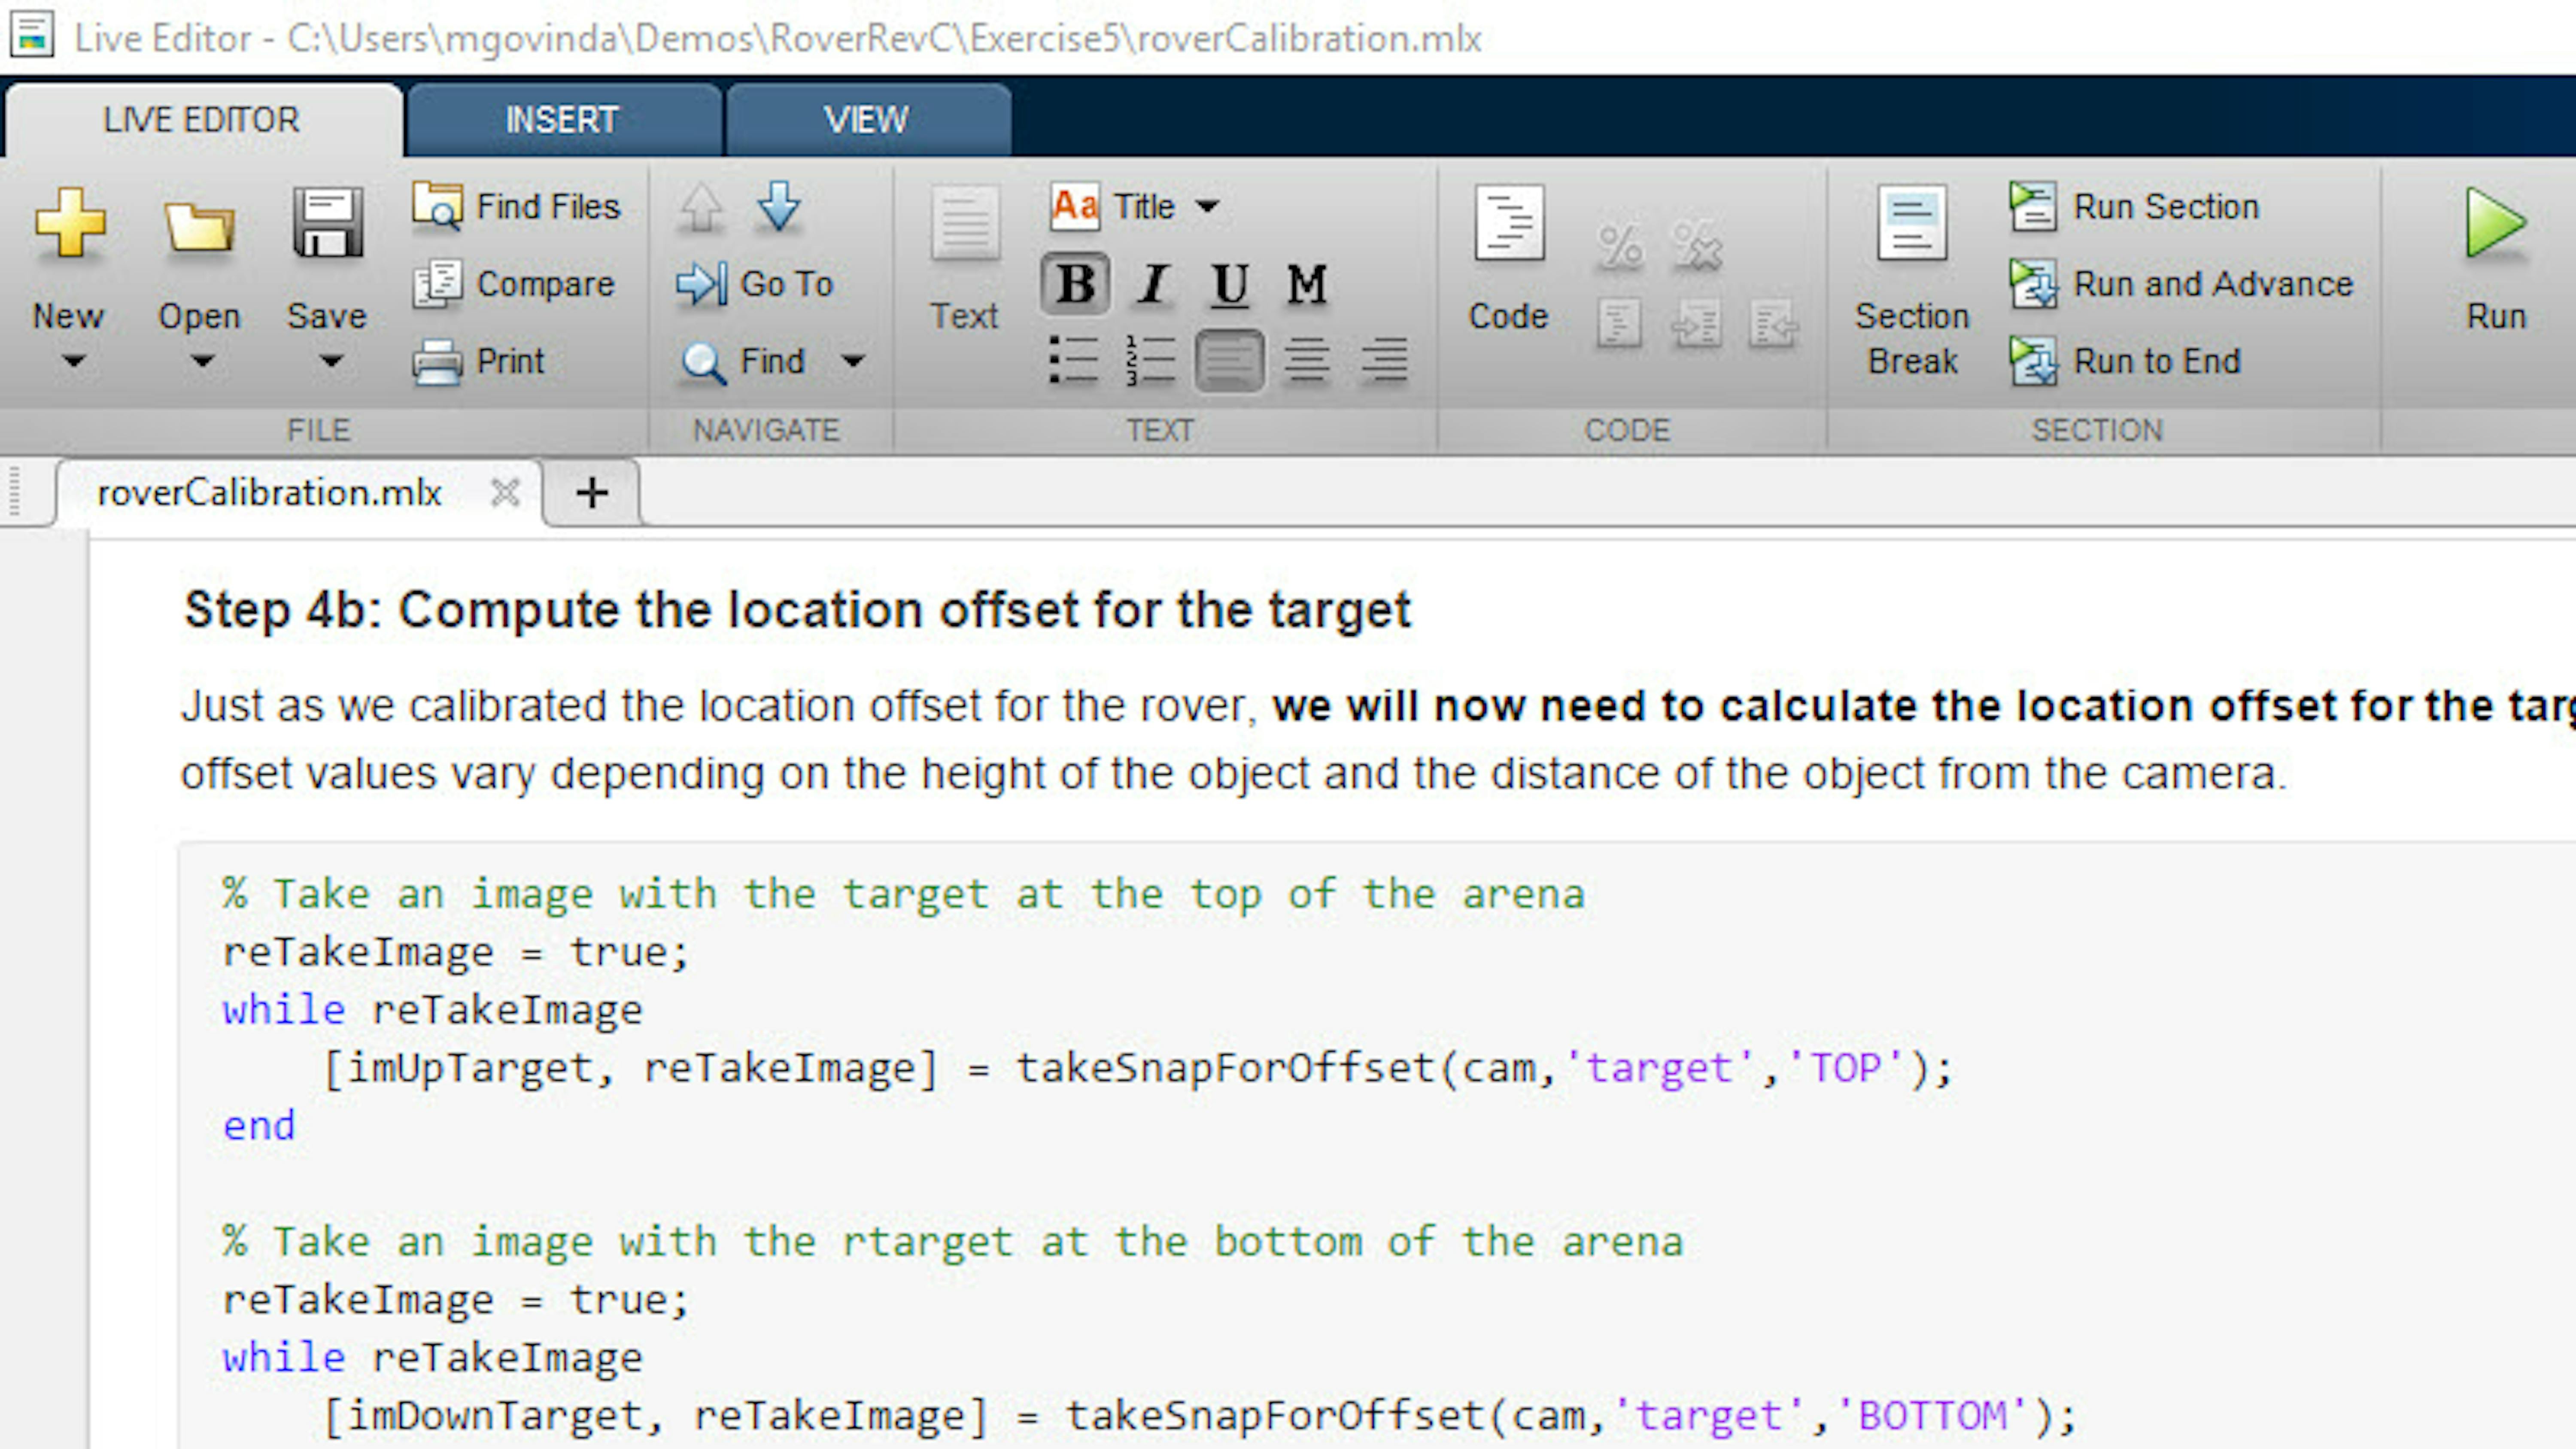Toggle left text alignment
Image resolution: width=2576 pixels, height=1449 pixels.
1229,361
